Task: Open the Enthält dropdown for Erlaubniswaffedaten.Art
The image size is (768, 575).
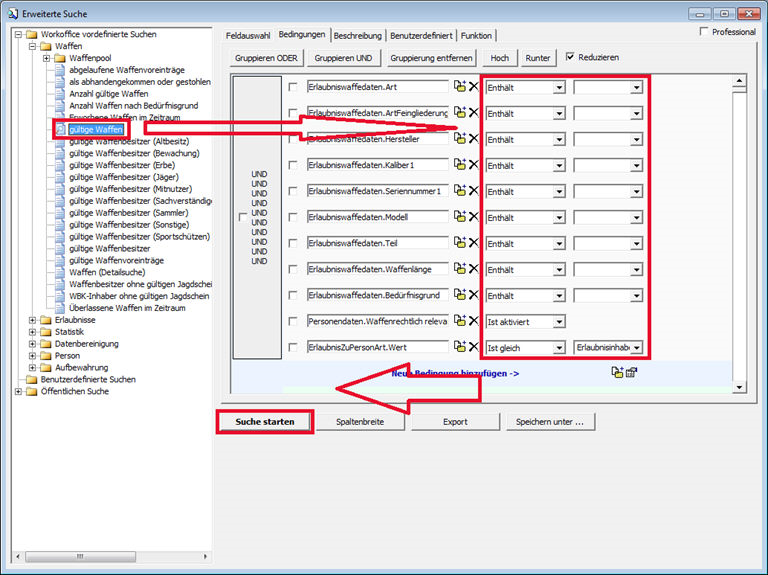Action: [x=559, y=88]
